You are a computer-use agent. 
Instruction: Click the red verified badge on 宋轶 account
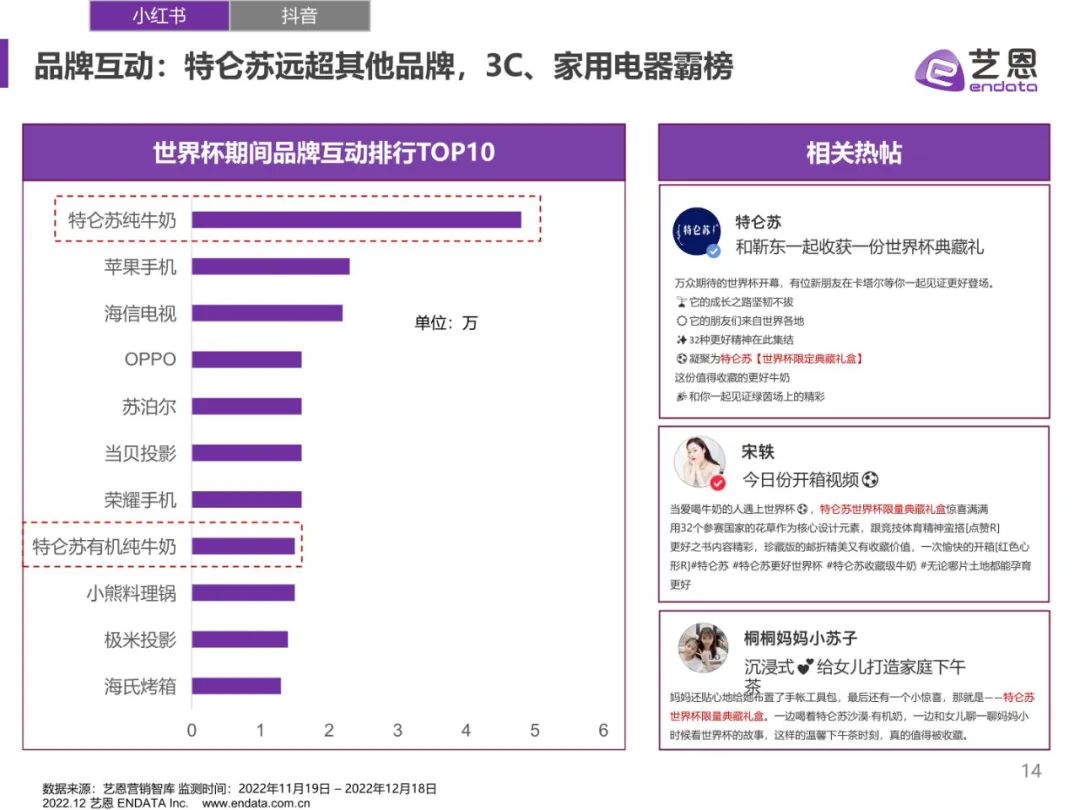click(x=716, y=482)
